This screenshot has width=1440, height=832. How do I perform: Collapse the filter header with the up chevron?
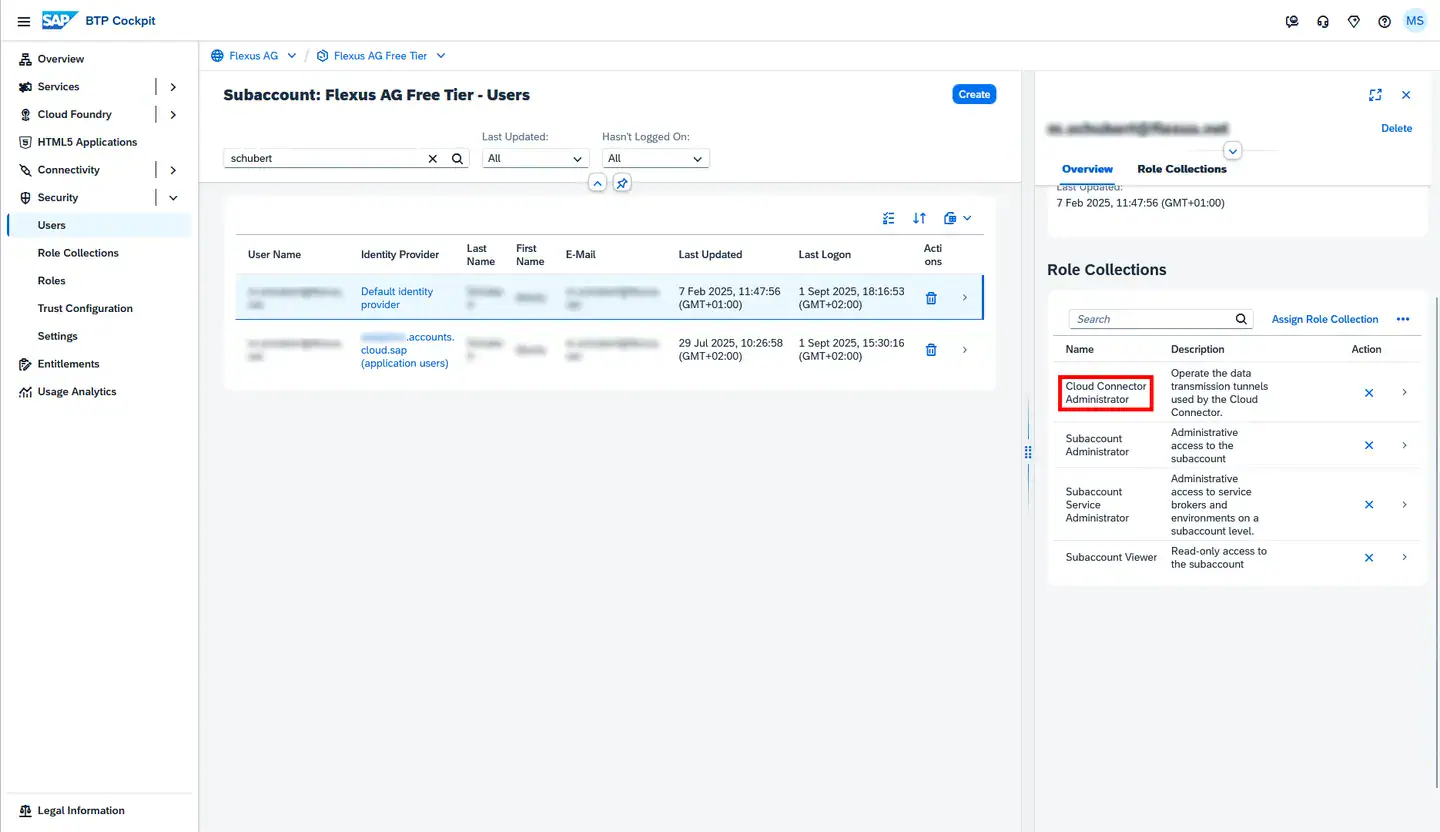pyautogui.click(x=597, y=183)
